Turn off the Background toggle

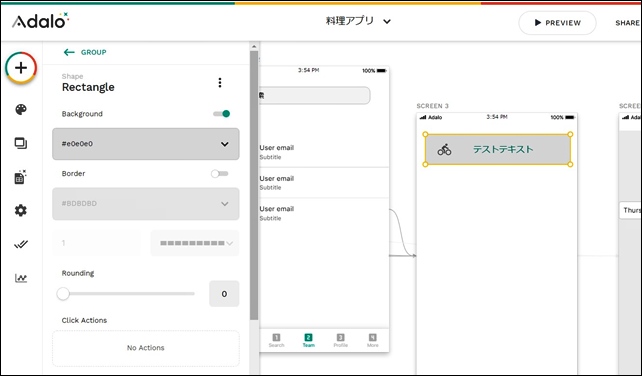222,114
